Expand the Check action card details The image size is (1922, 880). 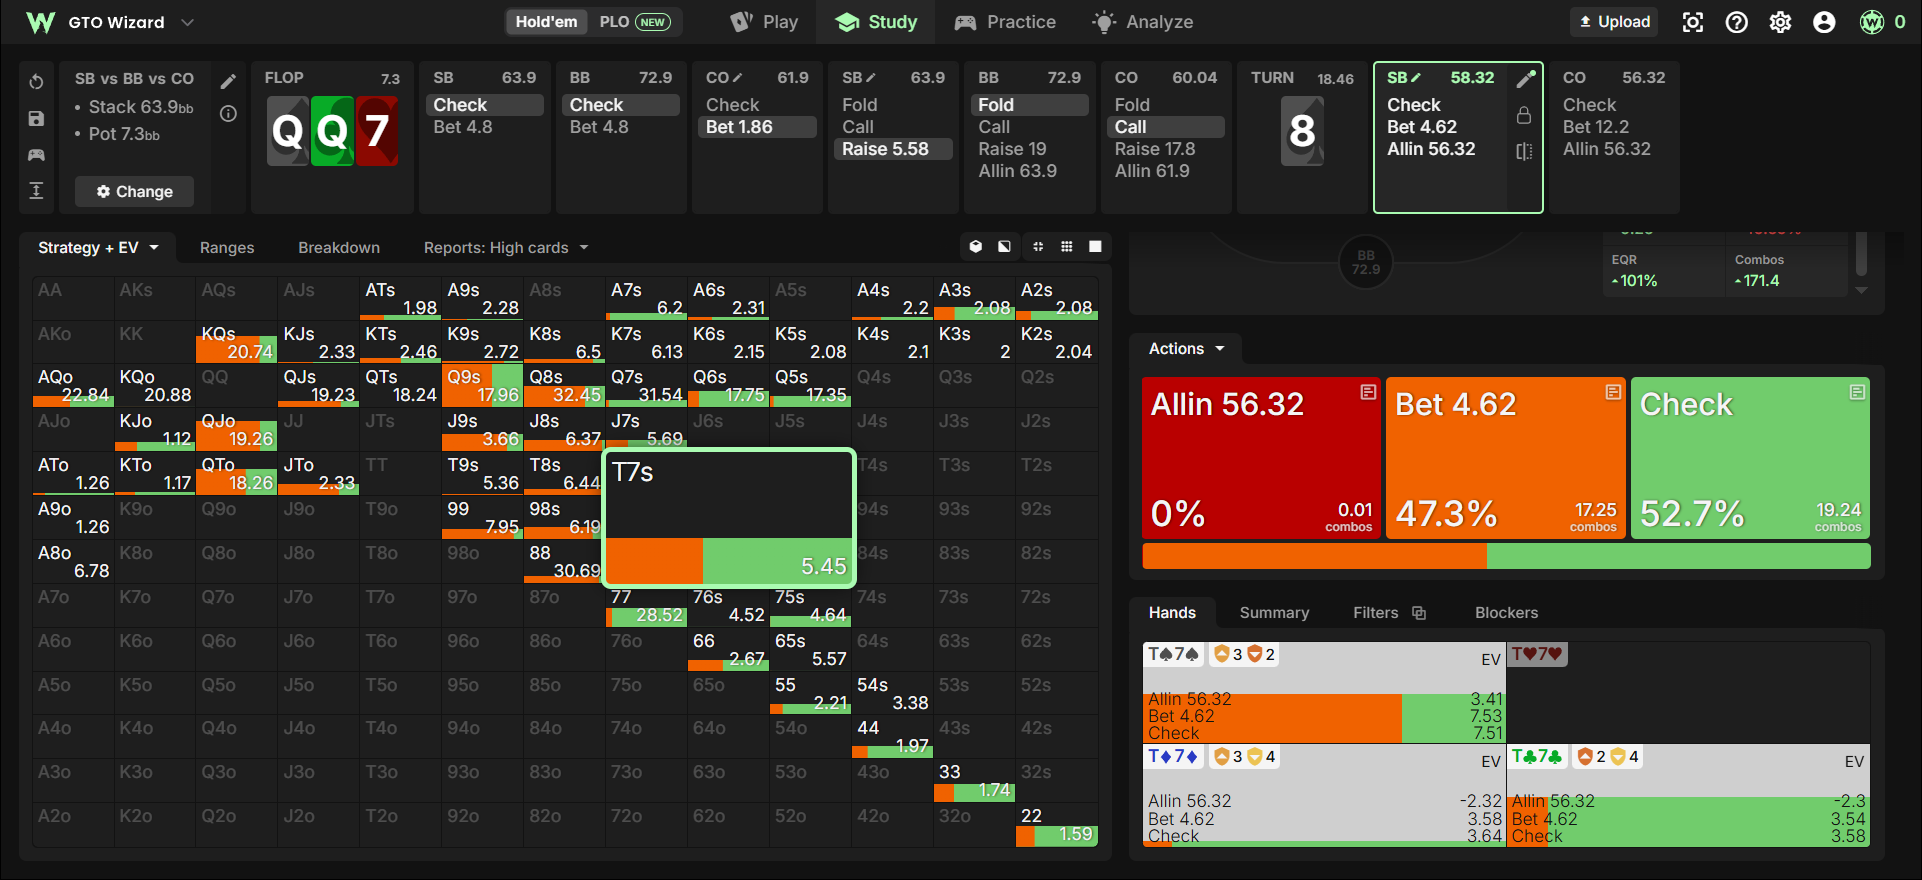point(1857,392)
